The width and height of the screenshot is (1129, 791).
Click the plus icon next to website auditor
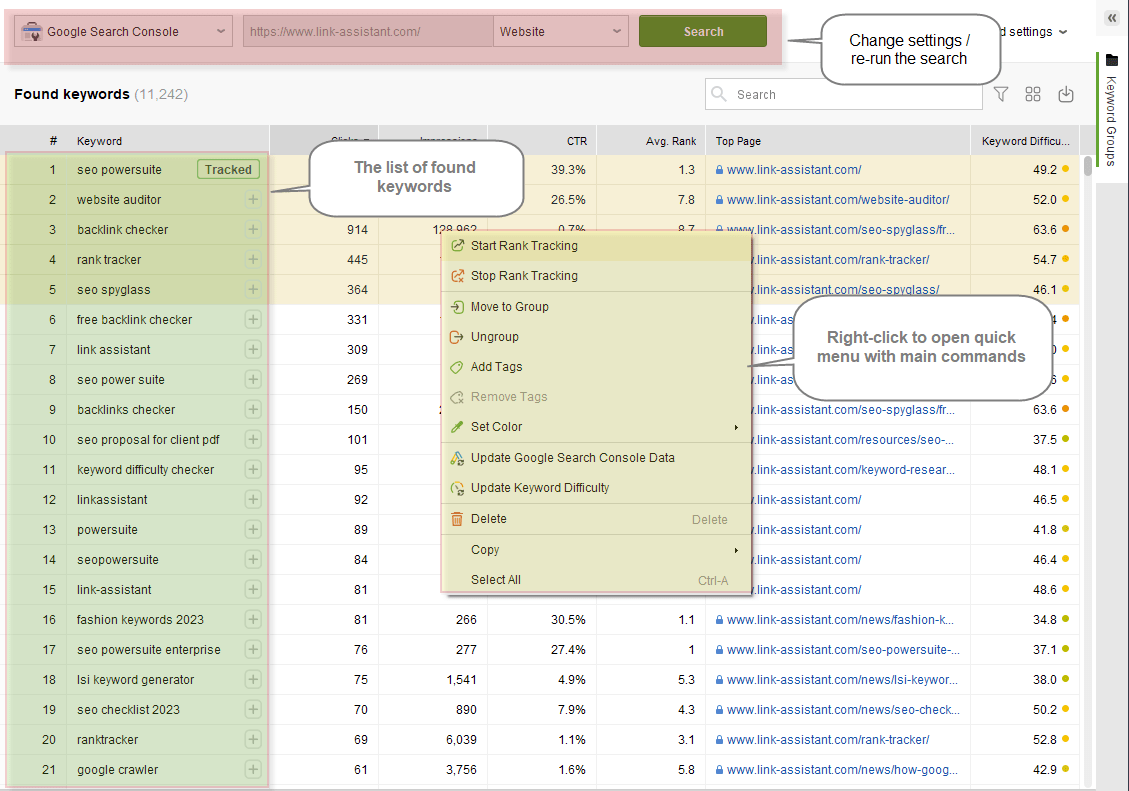[253, 199]
